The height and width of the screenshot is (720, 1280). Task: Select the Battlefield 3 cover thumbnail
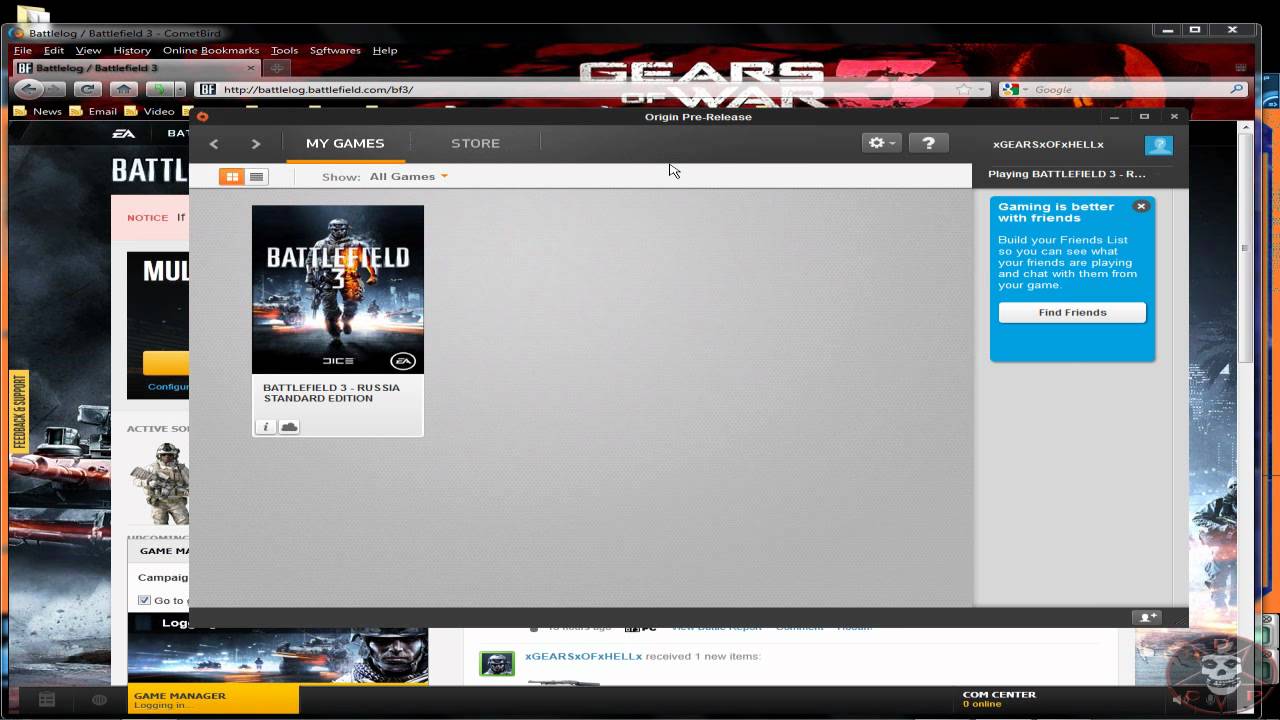(x=338, y=290)
